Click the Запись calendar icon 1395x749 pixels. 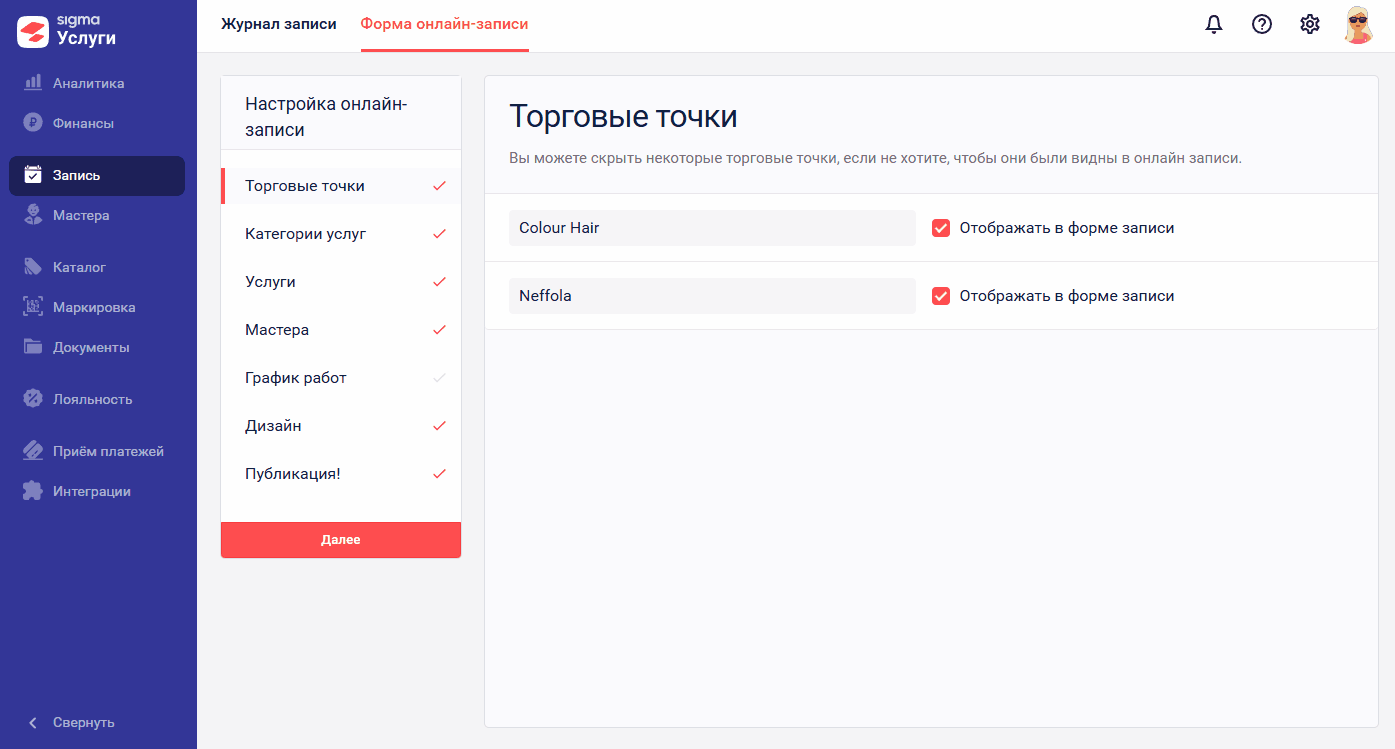point(33,175)
